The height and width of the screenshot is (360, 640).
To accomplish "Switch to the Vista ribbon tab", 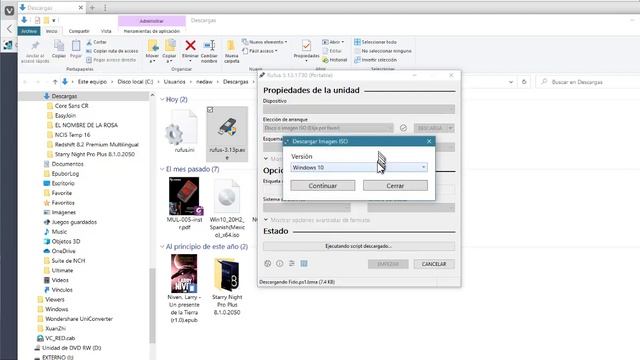I will [106, 31].
